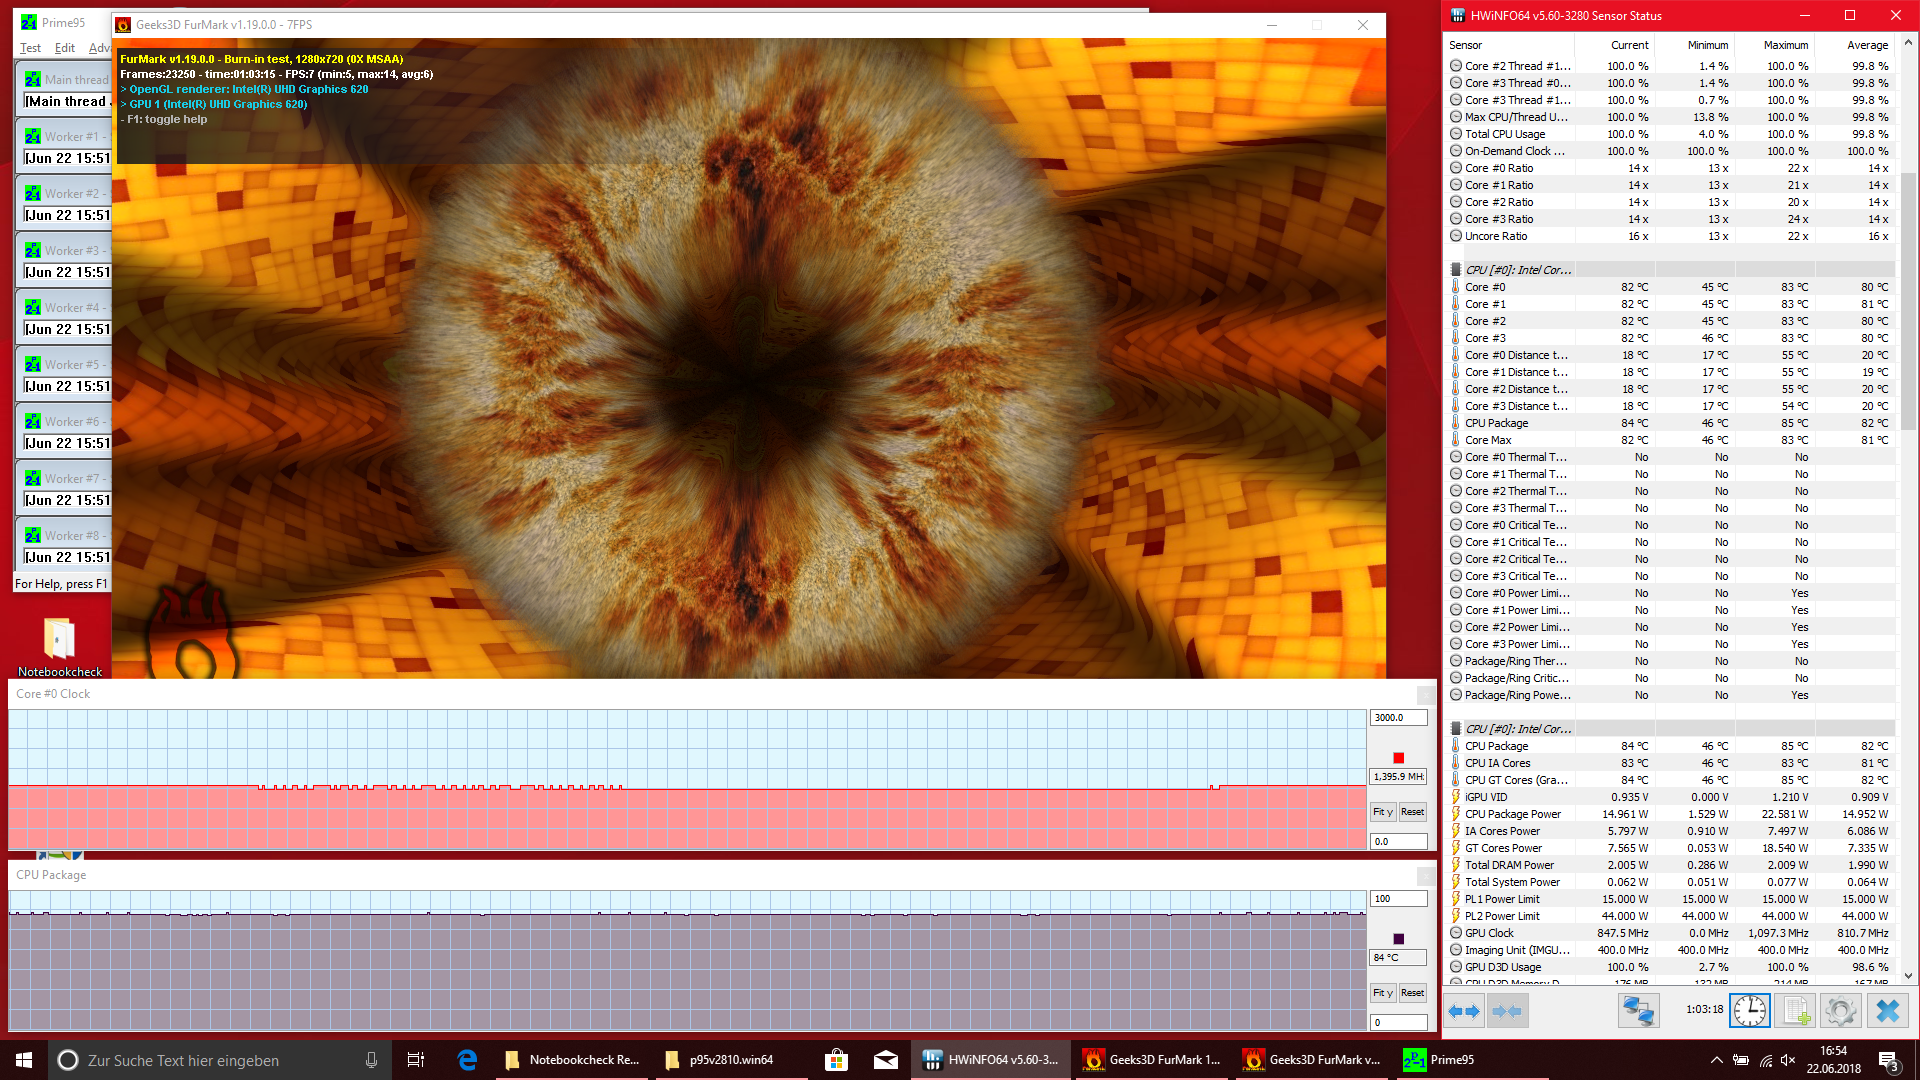The image size is (1920, 1080).
Task: Click the blue X close sensors icon
Action: point(1887,1011)
